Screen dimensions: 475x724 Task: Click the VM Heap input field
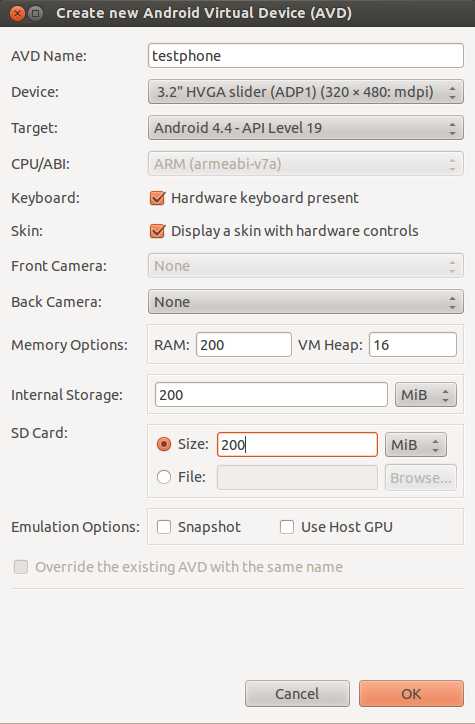(x=413, y=344)
